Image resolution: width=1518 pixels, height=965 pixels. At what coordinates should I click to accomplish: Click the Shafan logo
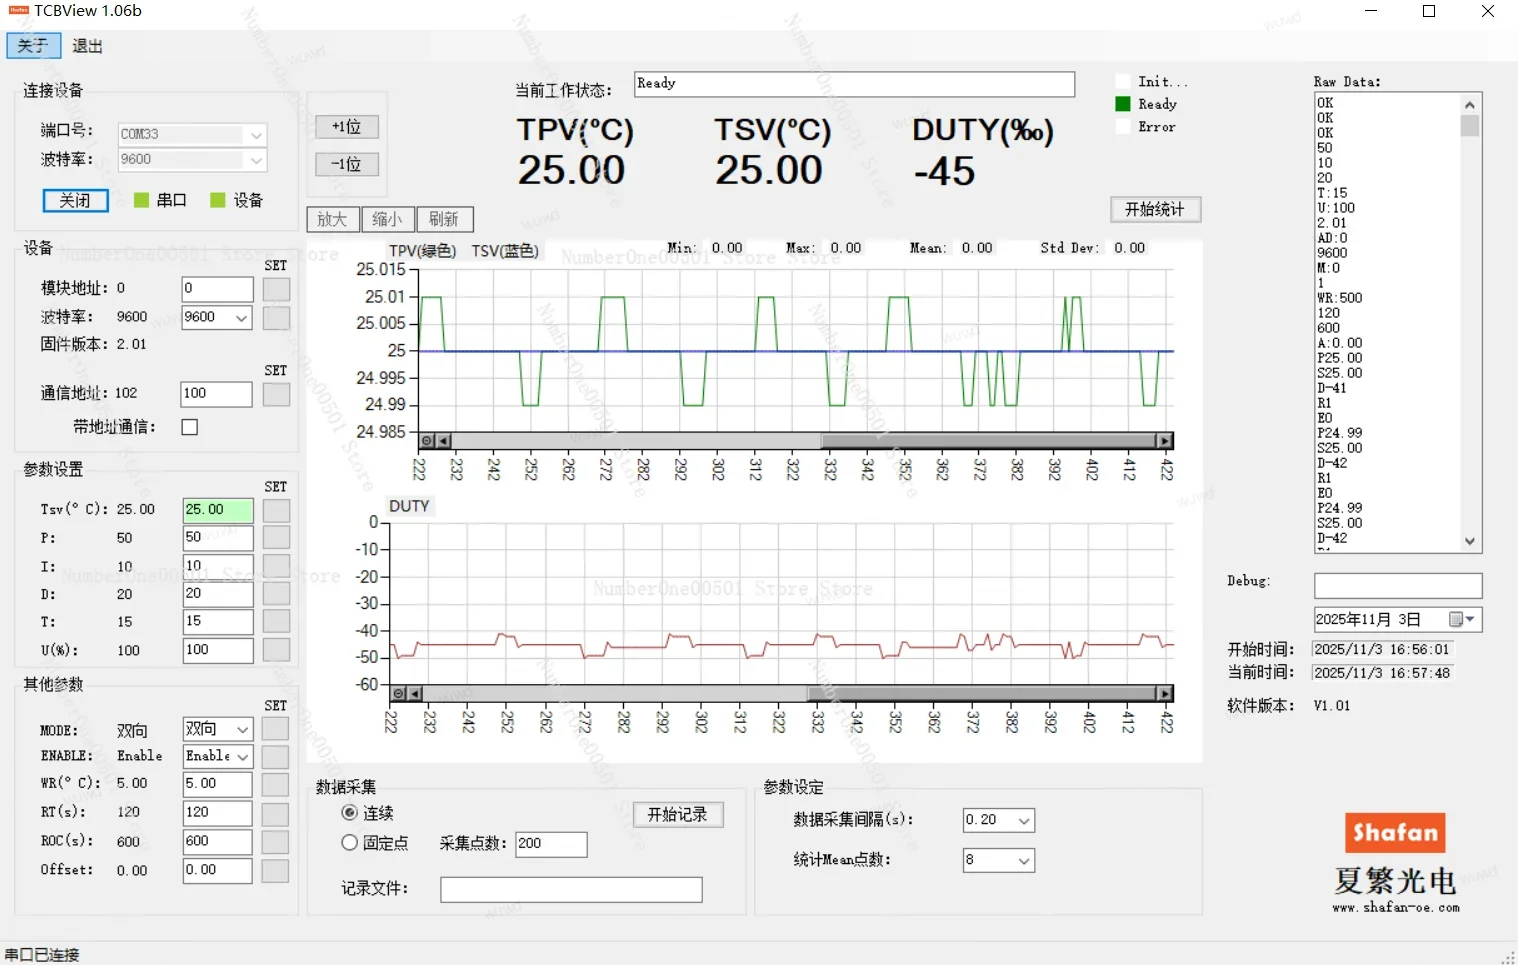[x=1394, y=833]
